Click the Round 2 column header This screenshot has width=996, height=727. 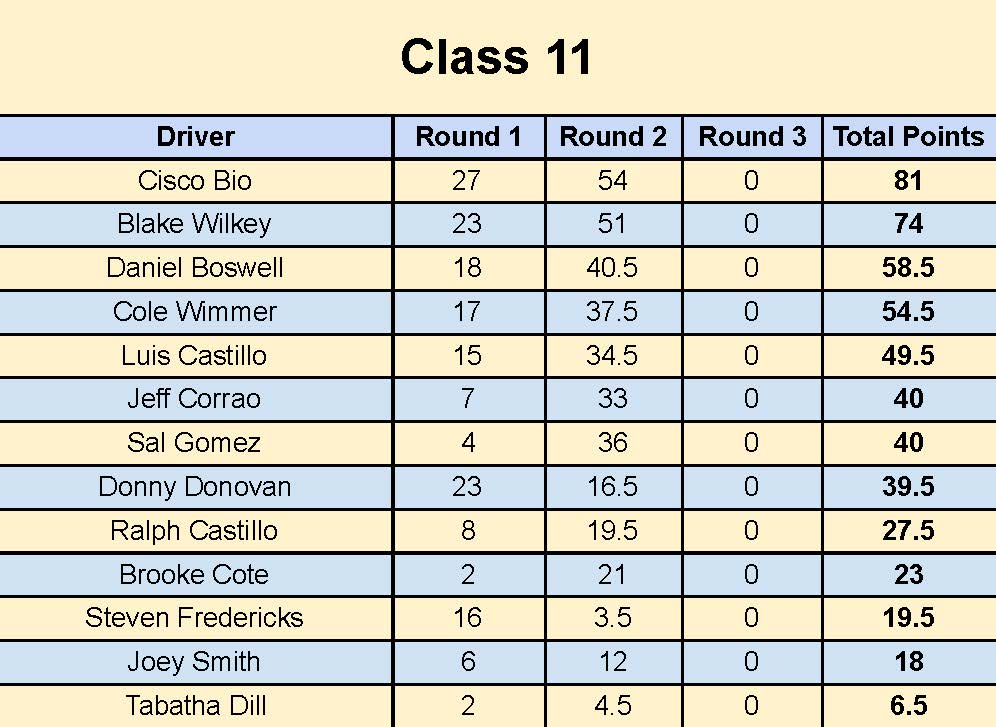point(613,137)
